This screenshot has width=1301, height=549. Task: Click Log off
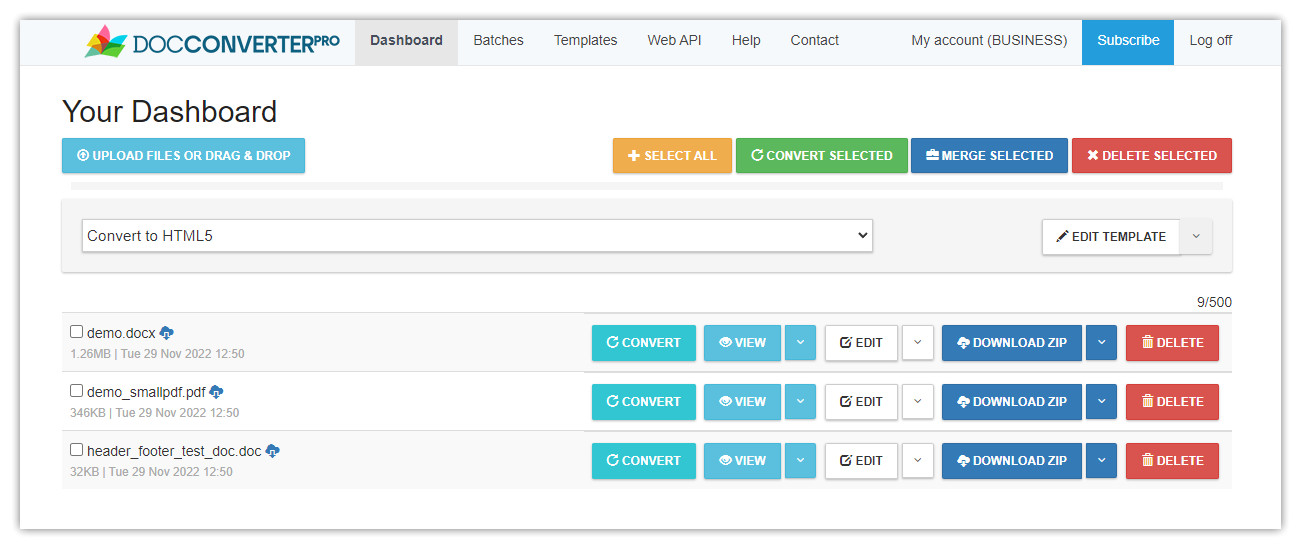[1210, 41]
